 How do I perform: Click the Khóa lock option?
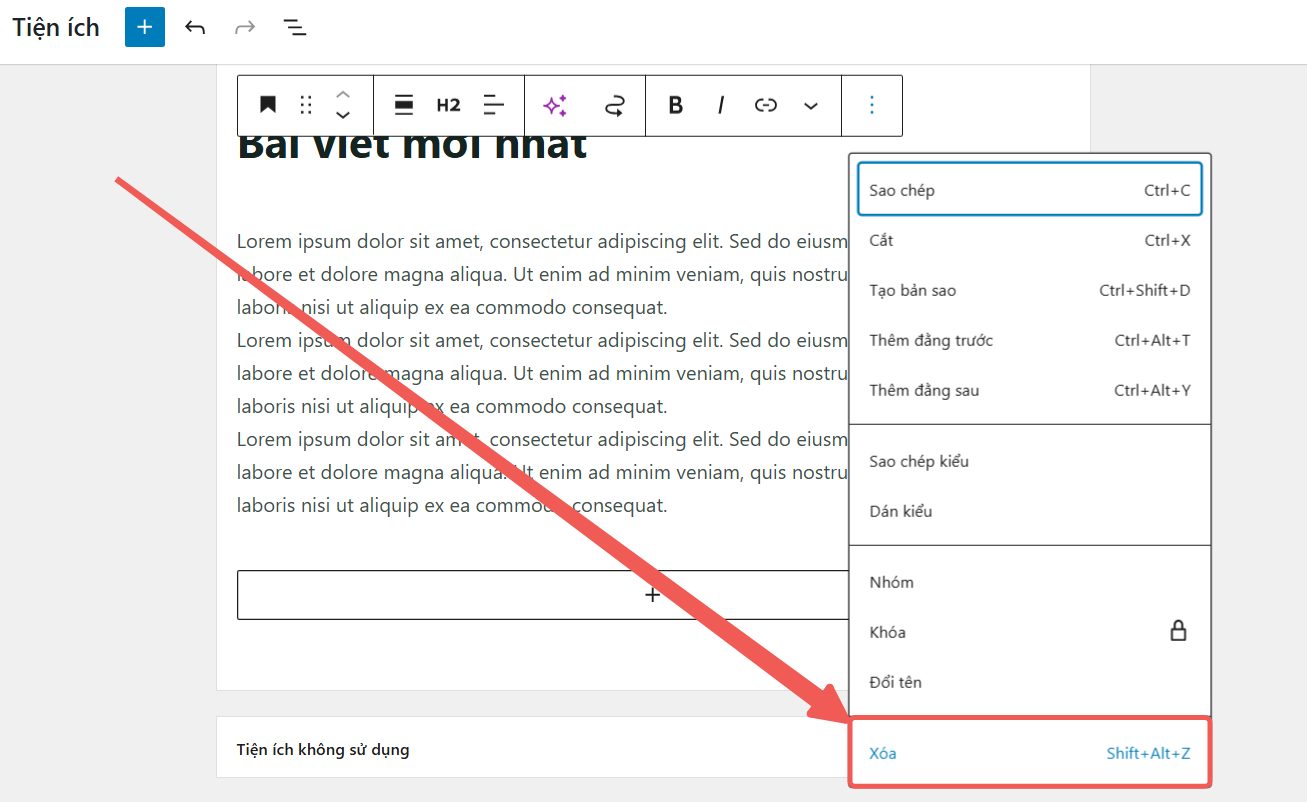1030,632
